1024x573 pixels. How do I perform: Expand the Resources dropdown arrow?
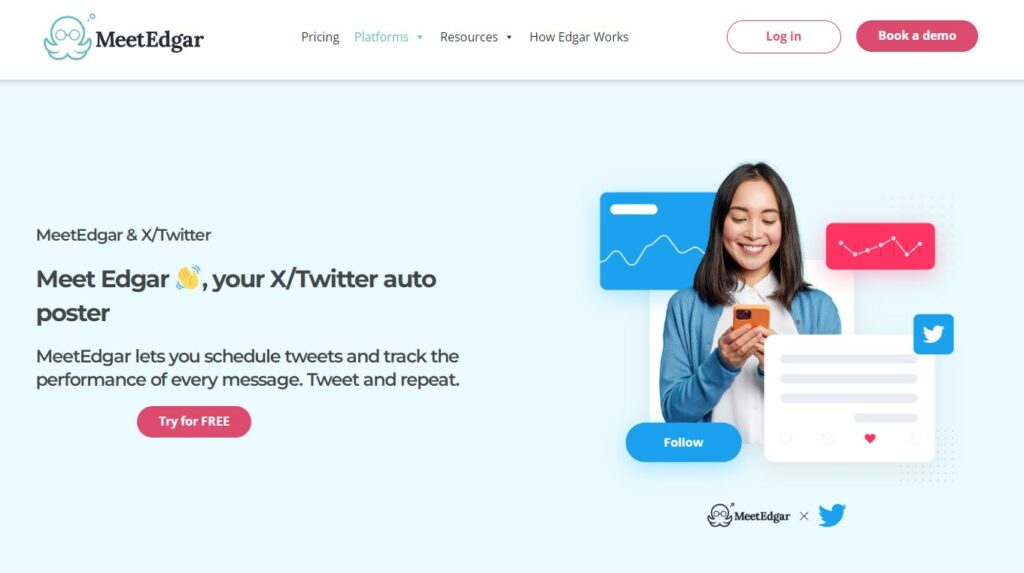tap(509, 37)
